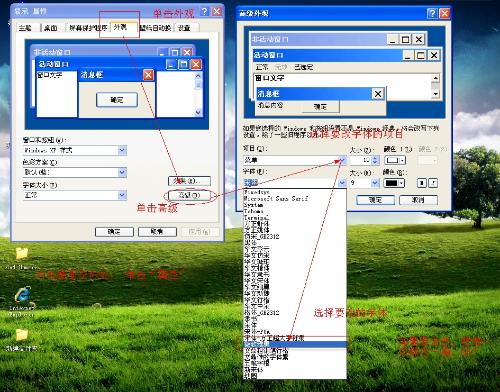Confirm Display Properties with 确定
The height and width of the screenshot is (392, 500).
[x=114, y=232]
